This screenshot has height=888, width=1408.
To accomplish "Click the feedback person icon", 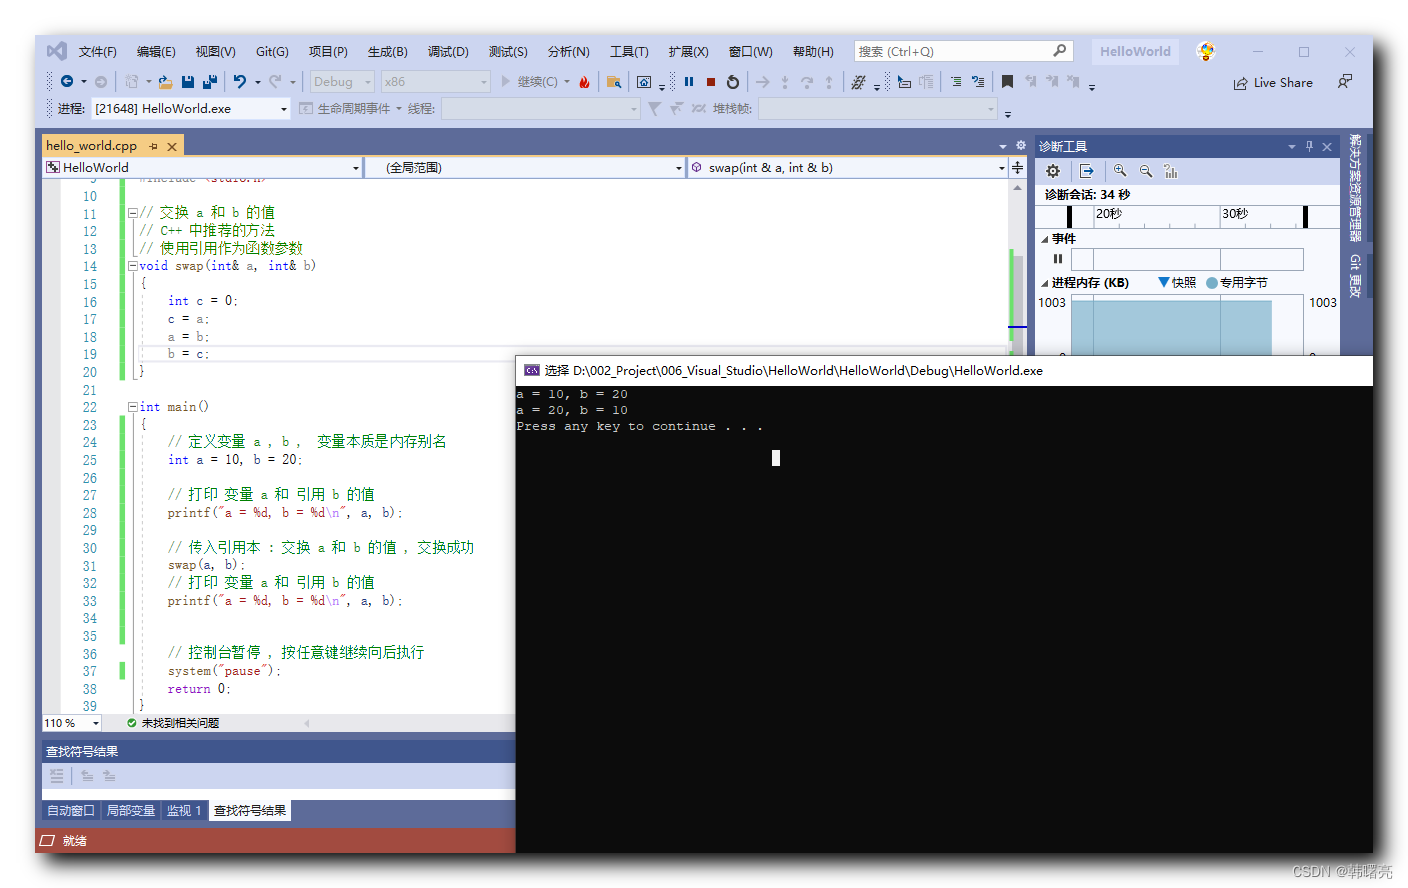I will 1345,82.
